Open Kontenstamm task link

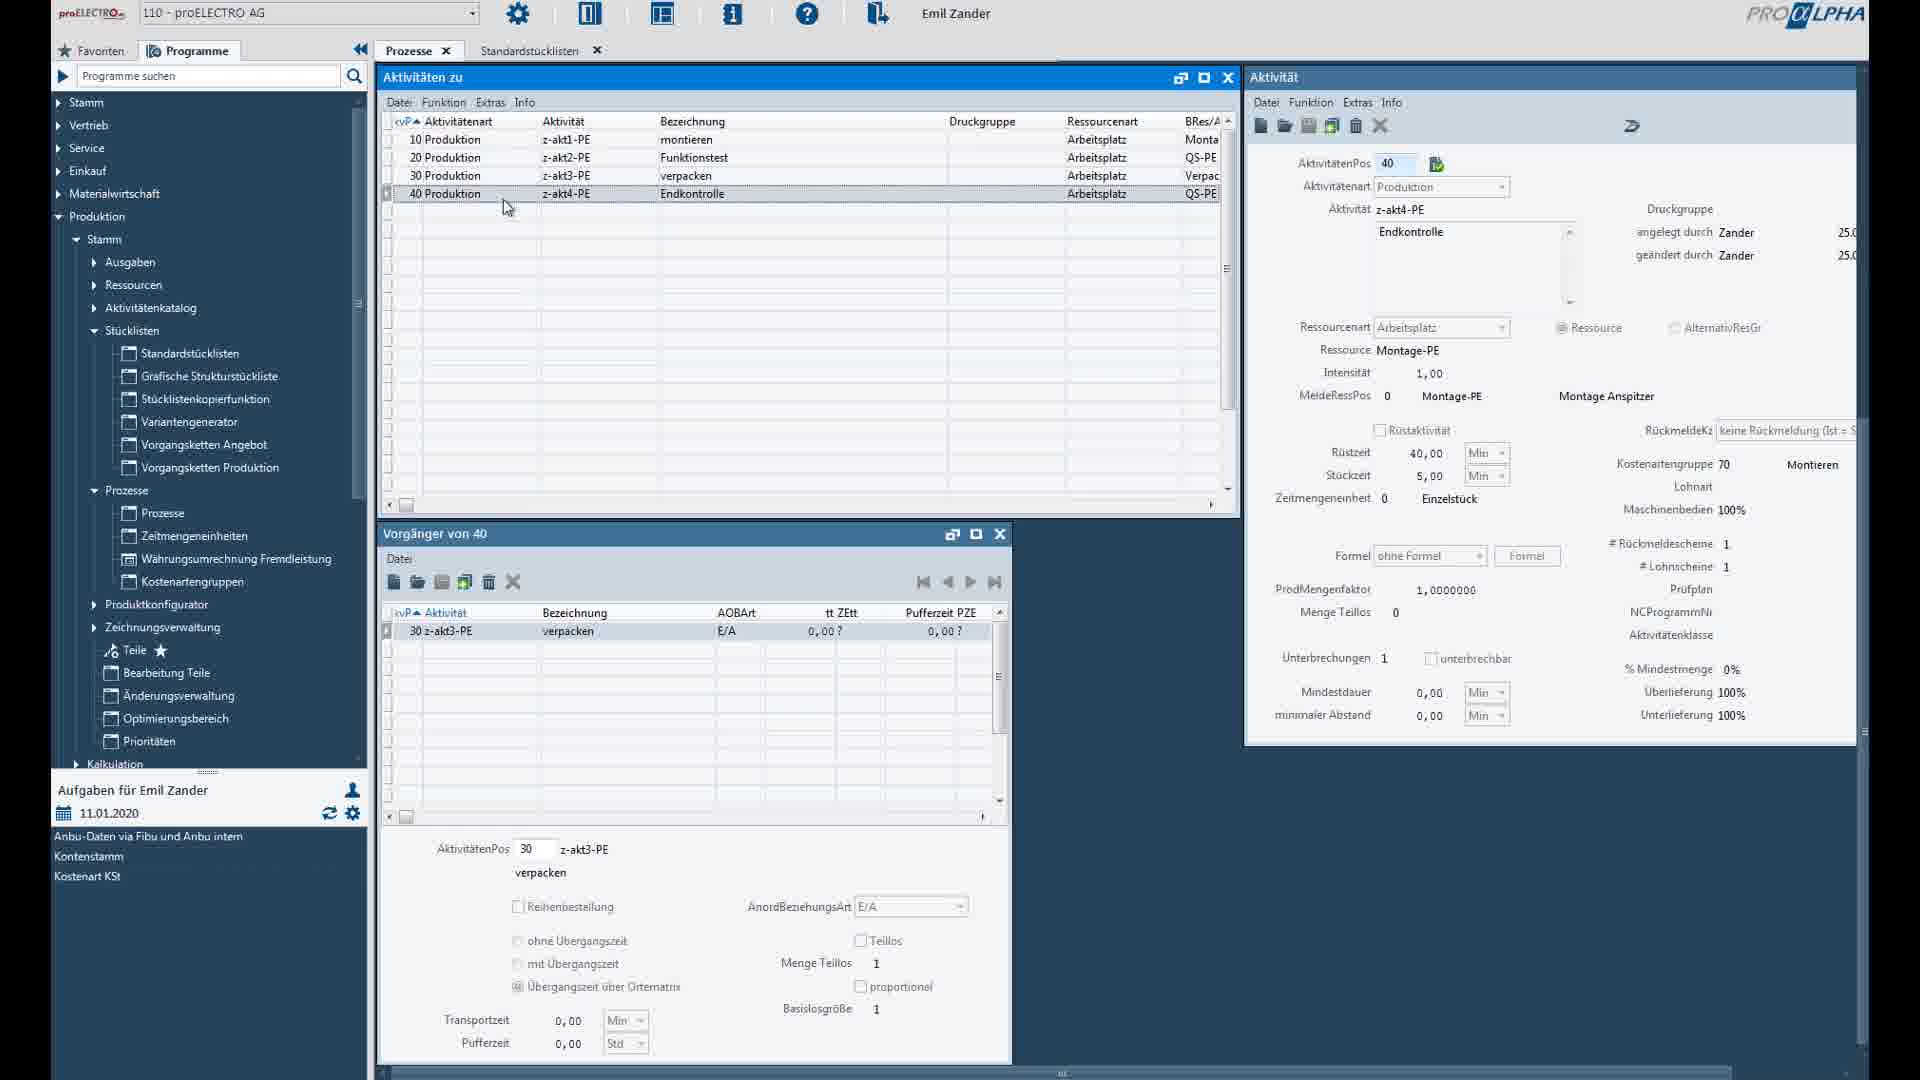(x=89, y=857)
